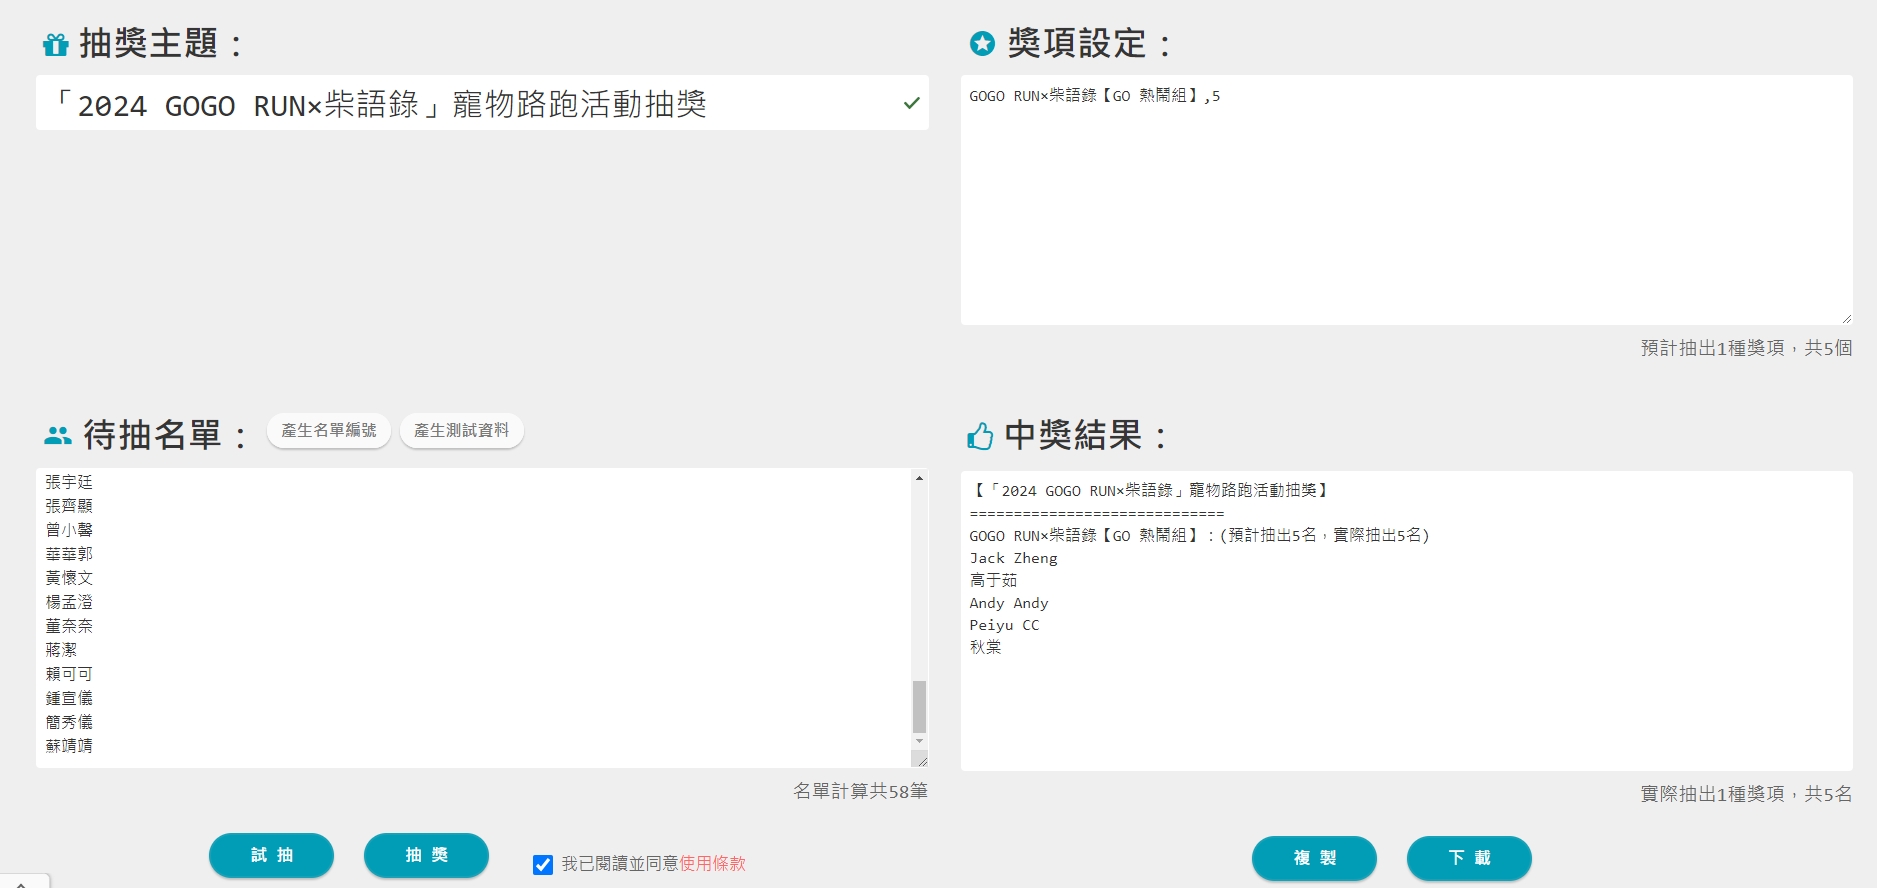Click the star icon beside 獎項設定
1877x888 pixels.
pyautogui.click(x=982, y=43)
